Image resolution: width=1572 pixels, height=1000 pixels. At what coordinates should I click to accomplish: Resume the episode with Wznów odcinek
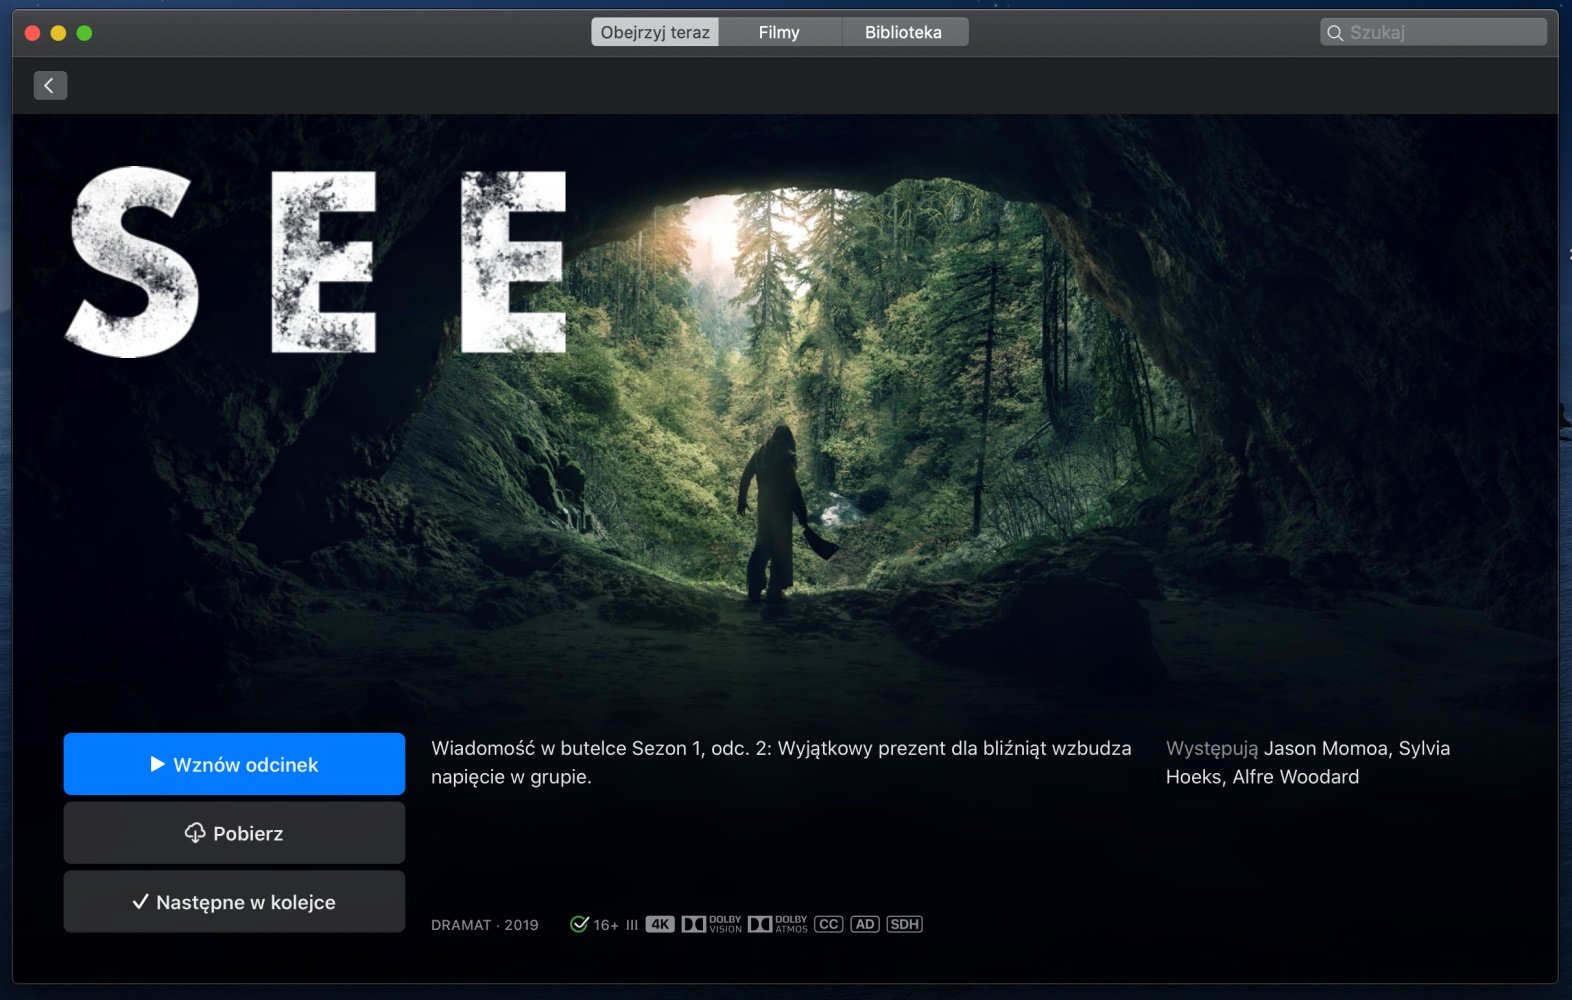234,764
